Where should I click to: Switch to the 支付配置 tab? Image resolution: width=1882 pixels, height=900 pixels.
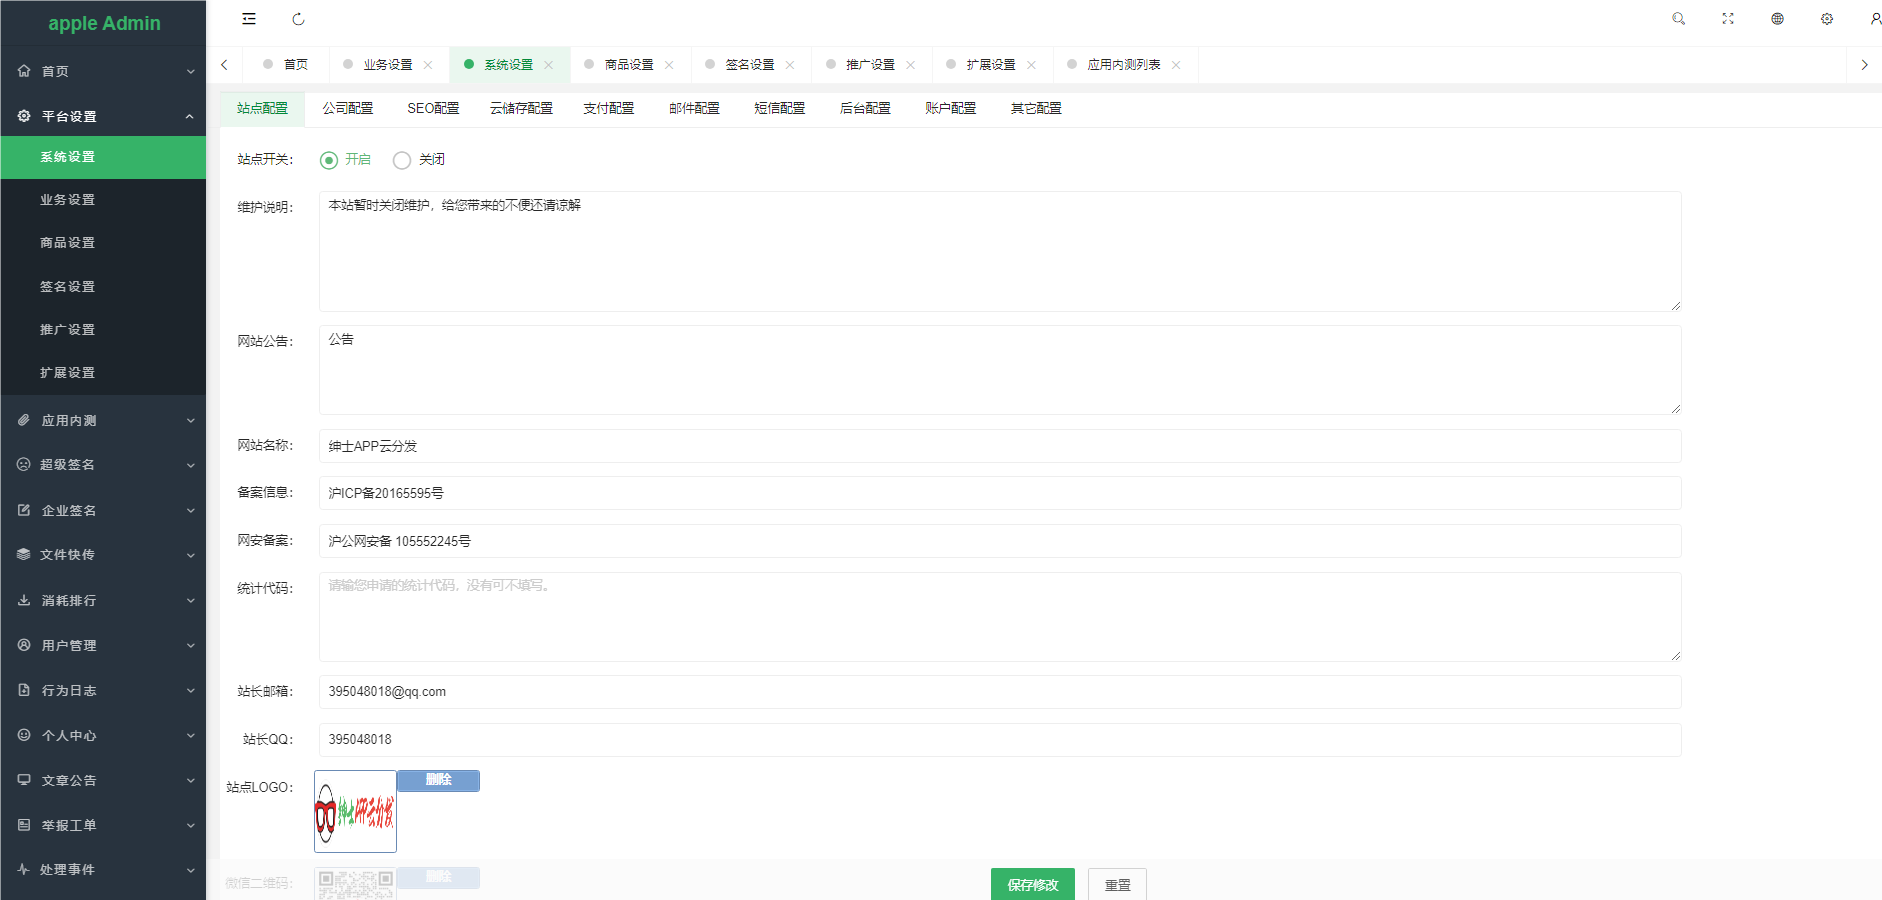tap(608, 108)
